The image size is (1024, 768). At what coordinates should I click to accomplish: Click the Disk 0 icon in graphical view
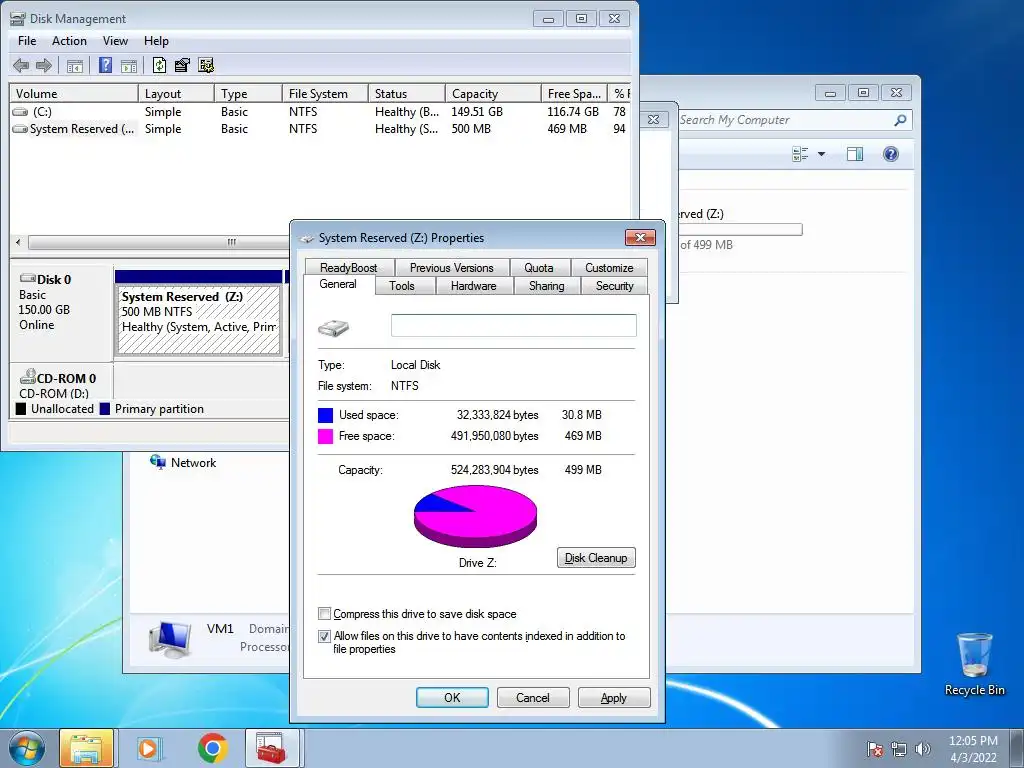[28, 279]
